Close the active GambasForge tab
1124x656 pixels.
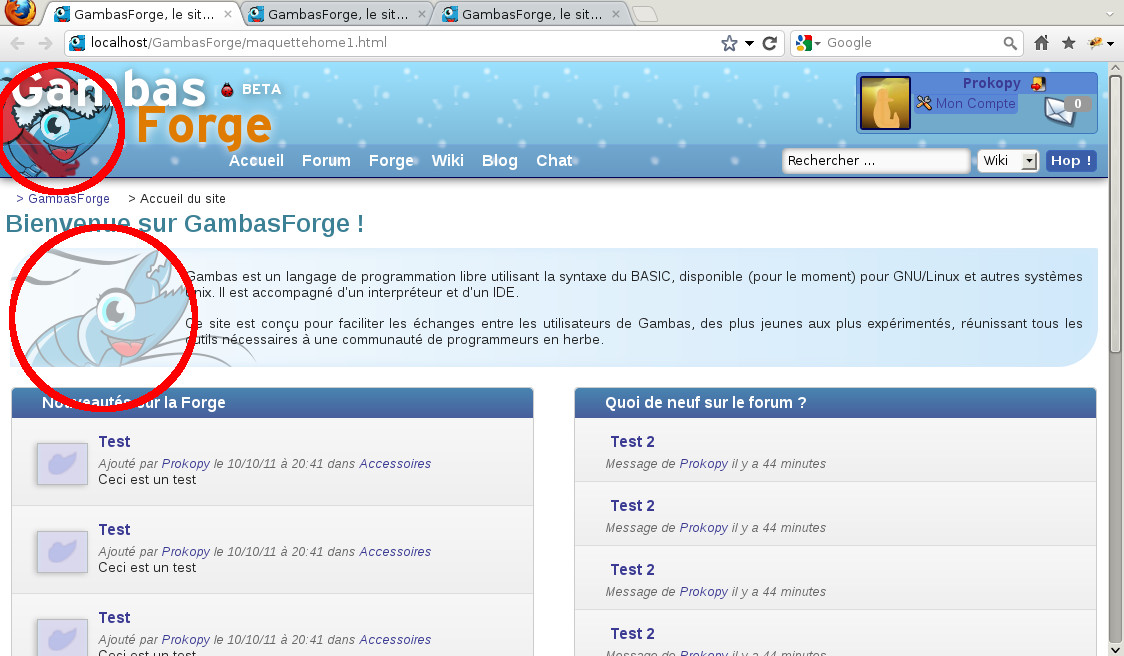[x=227, y=14]
